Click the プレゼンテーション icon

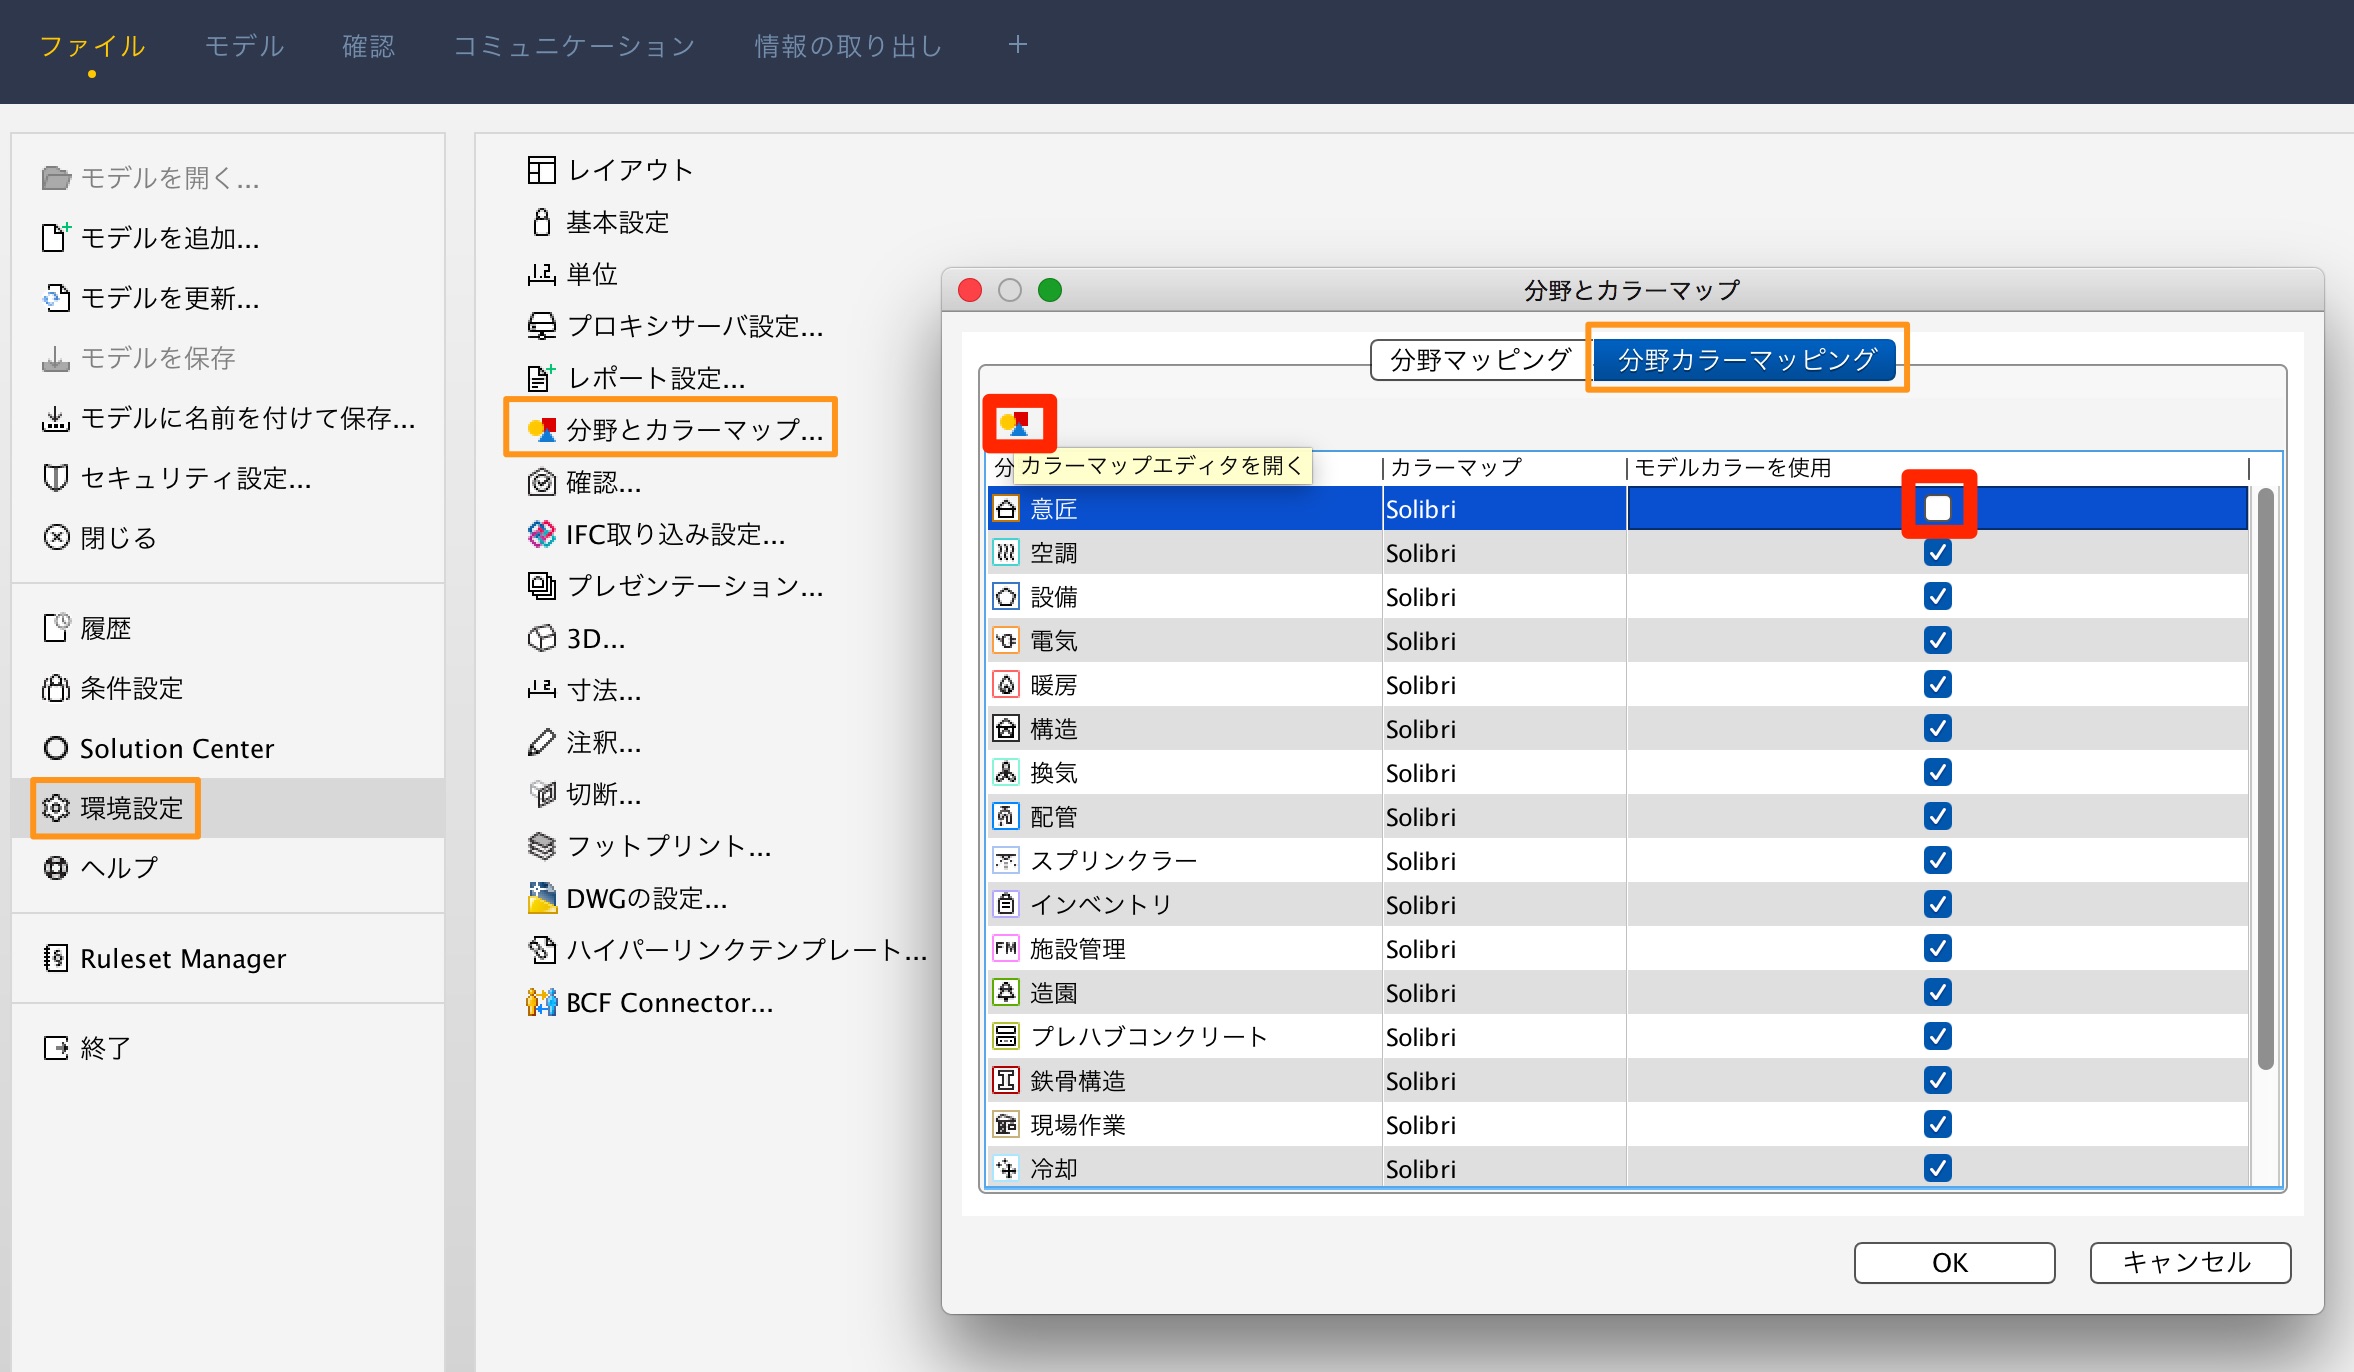coord(541,586)
